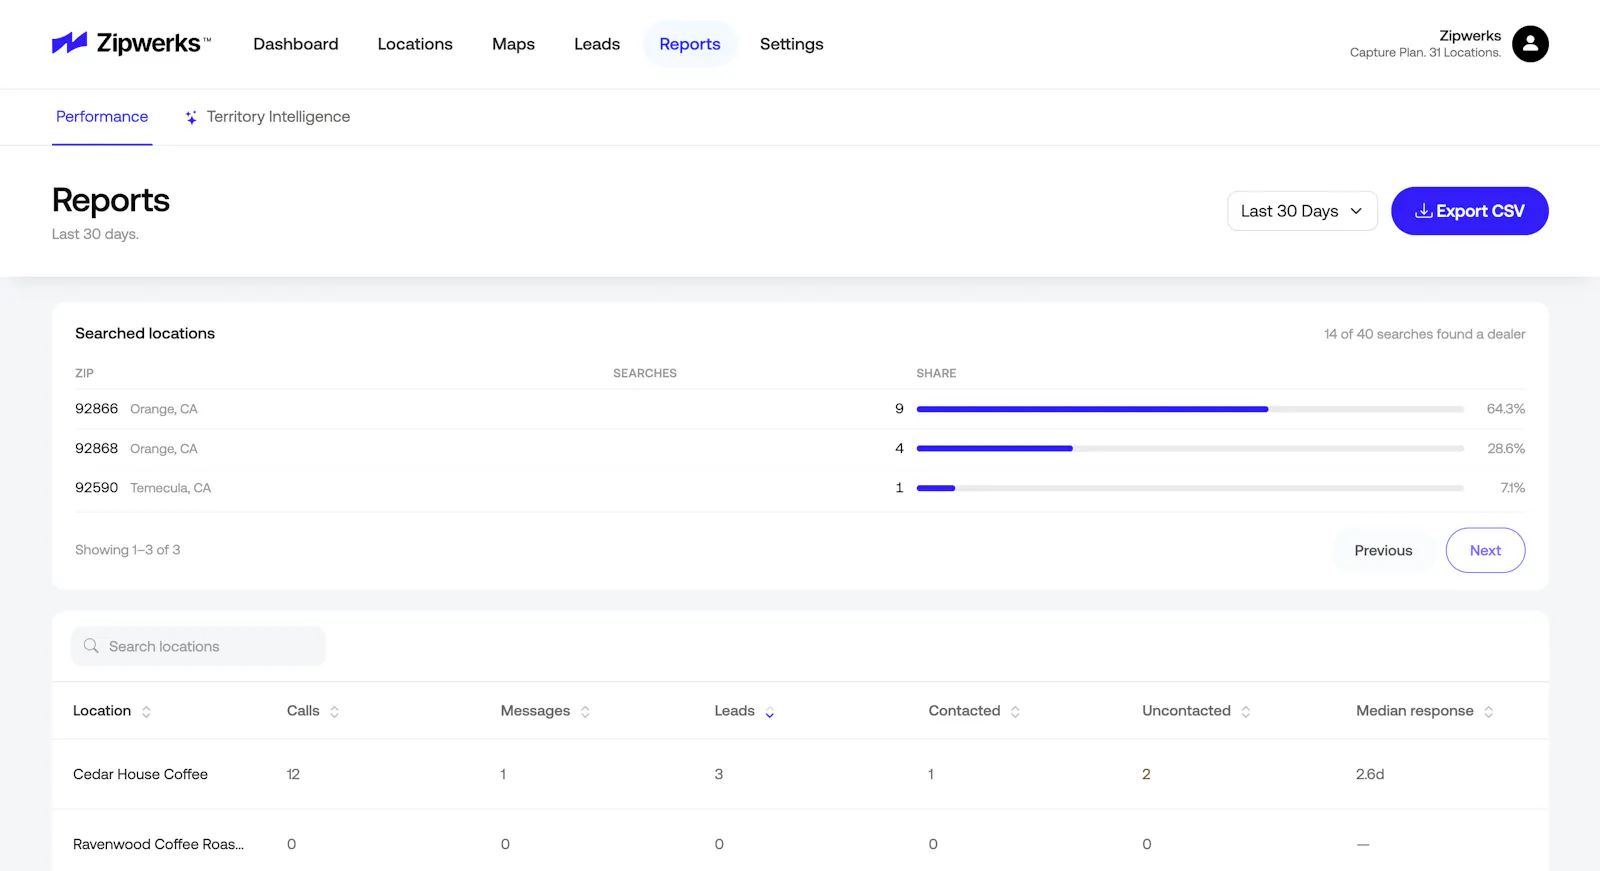Click the 64.3% share value

(x=1505, y=409)
